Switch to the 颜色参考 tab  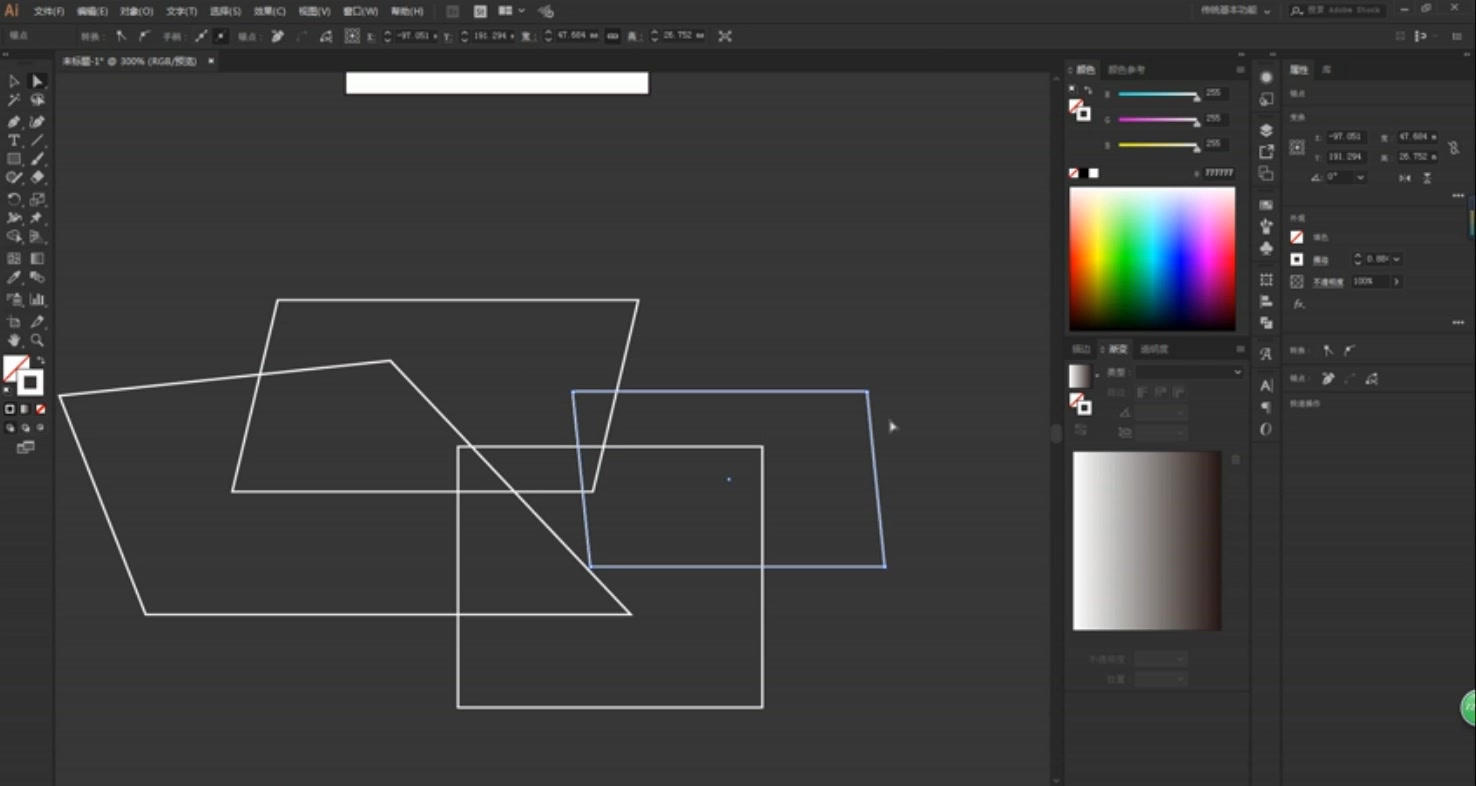pos(1127,70)
